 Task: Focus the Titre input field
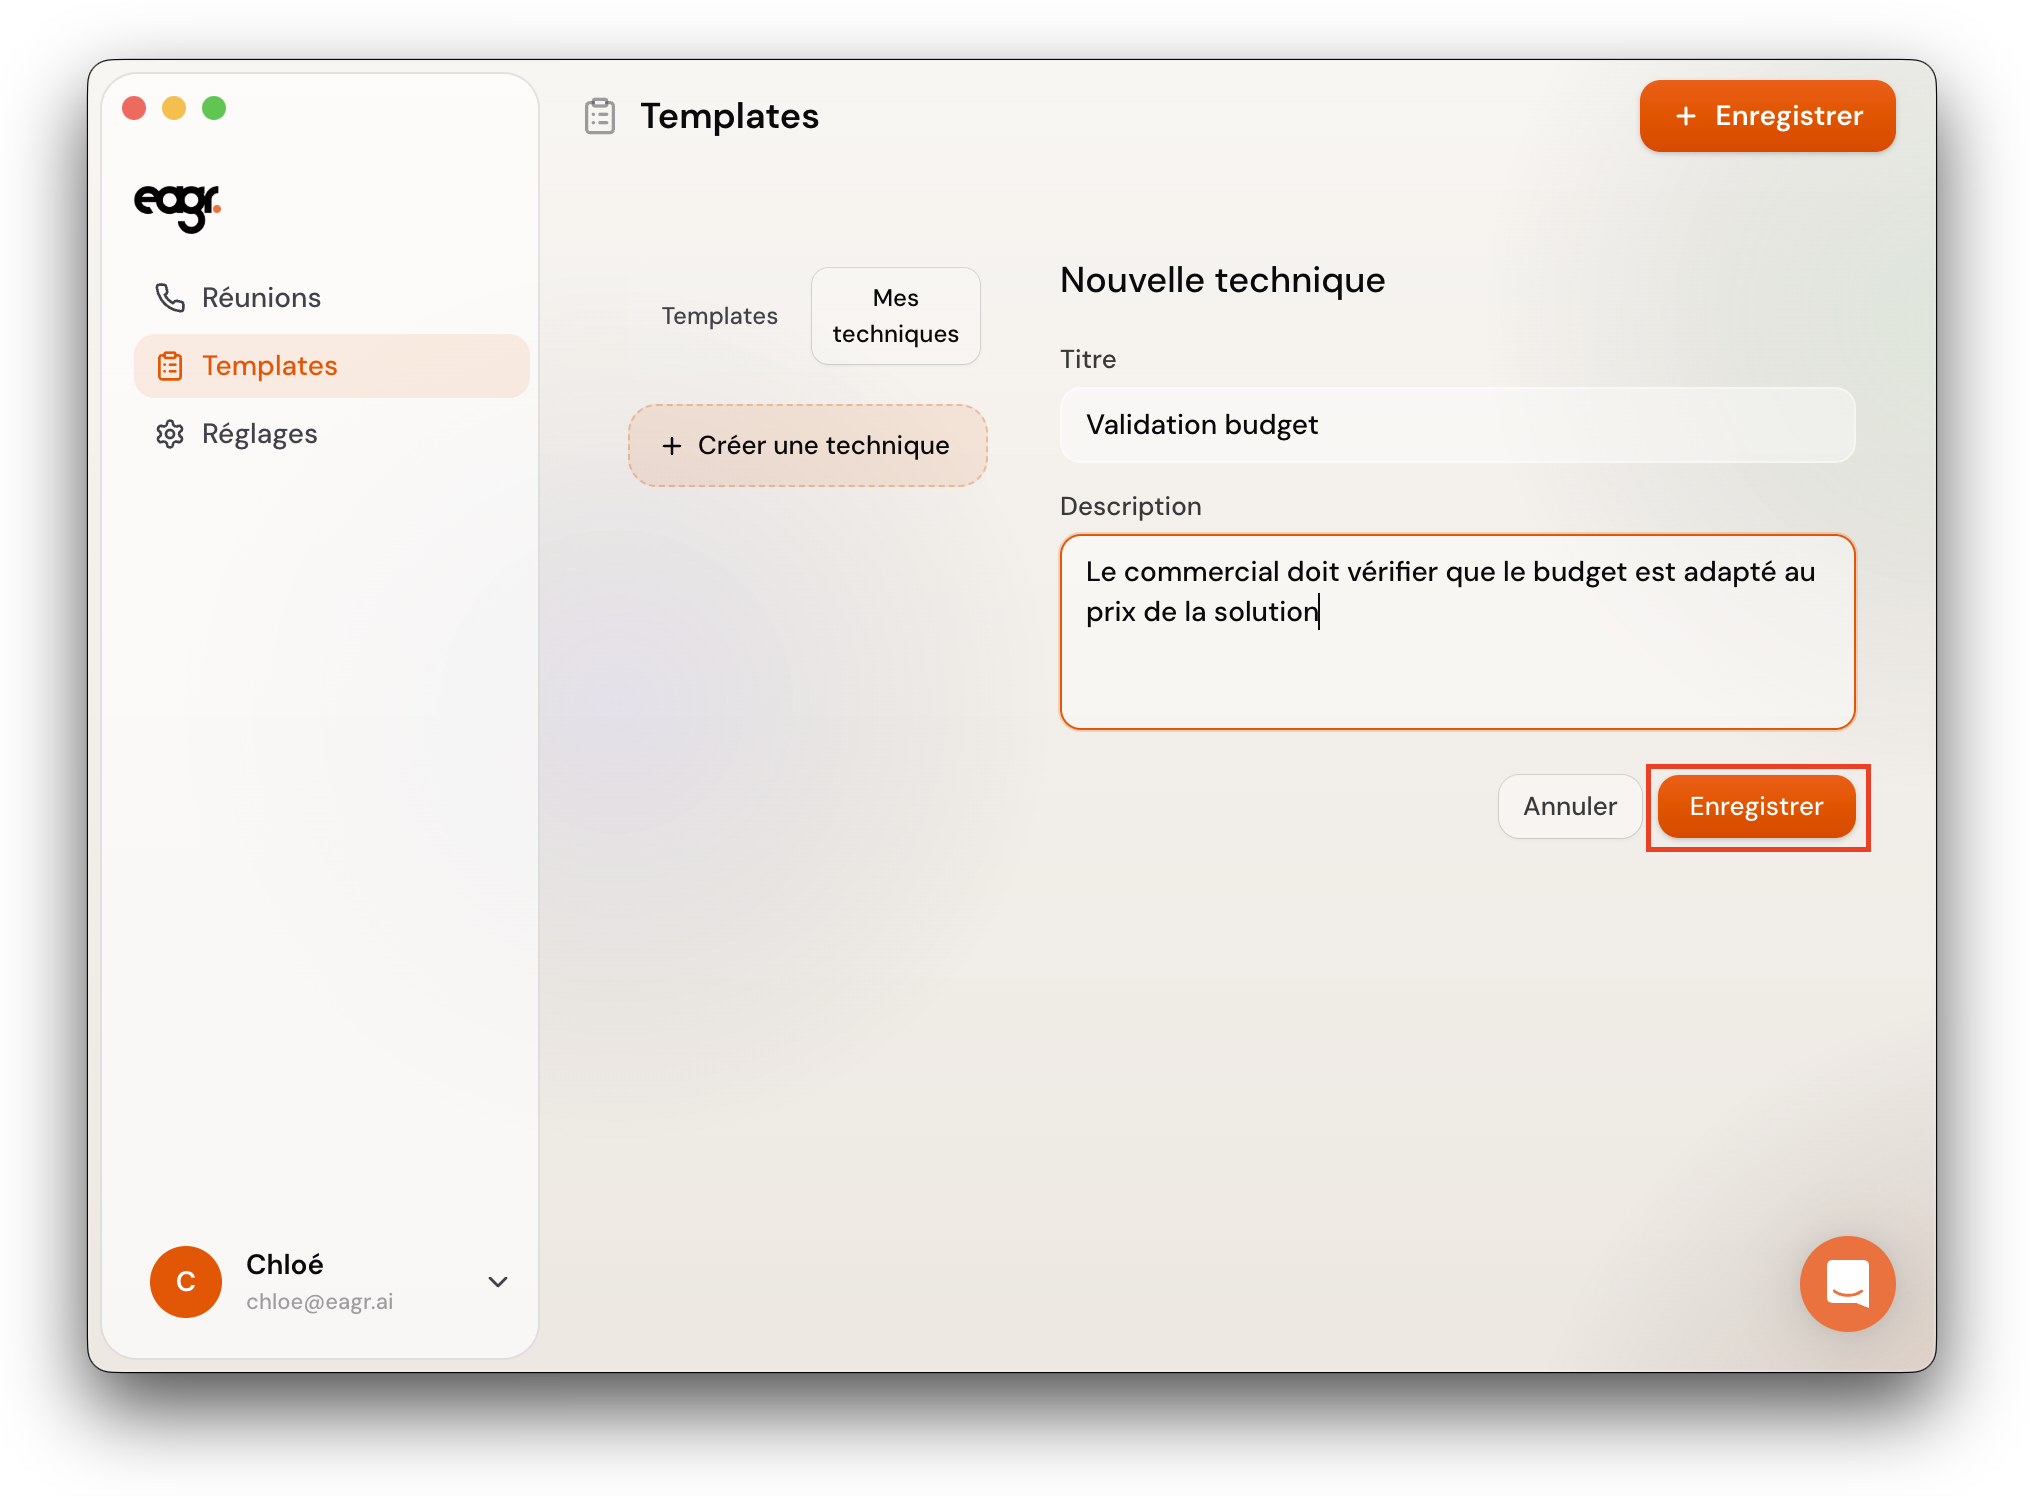(1456, 425)
